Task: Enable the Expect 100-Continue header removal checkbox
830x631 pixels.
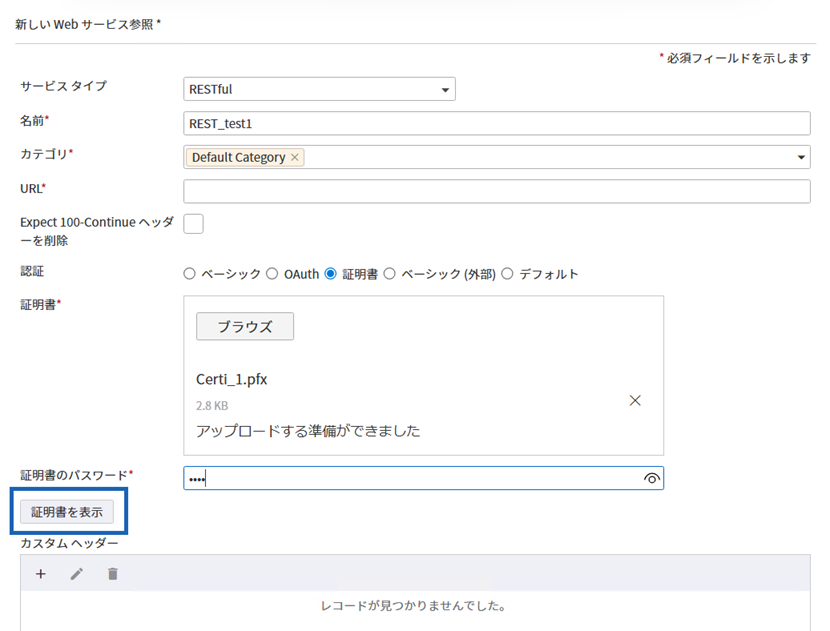Action: (x=193, y=223)
